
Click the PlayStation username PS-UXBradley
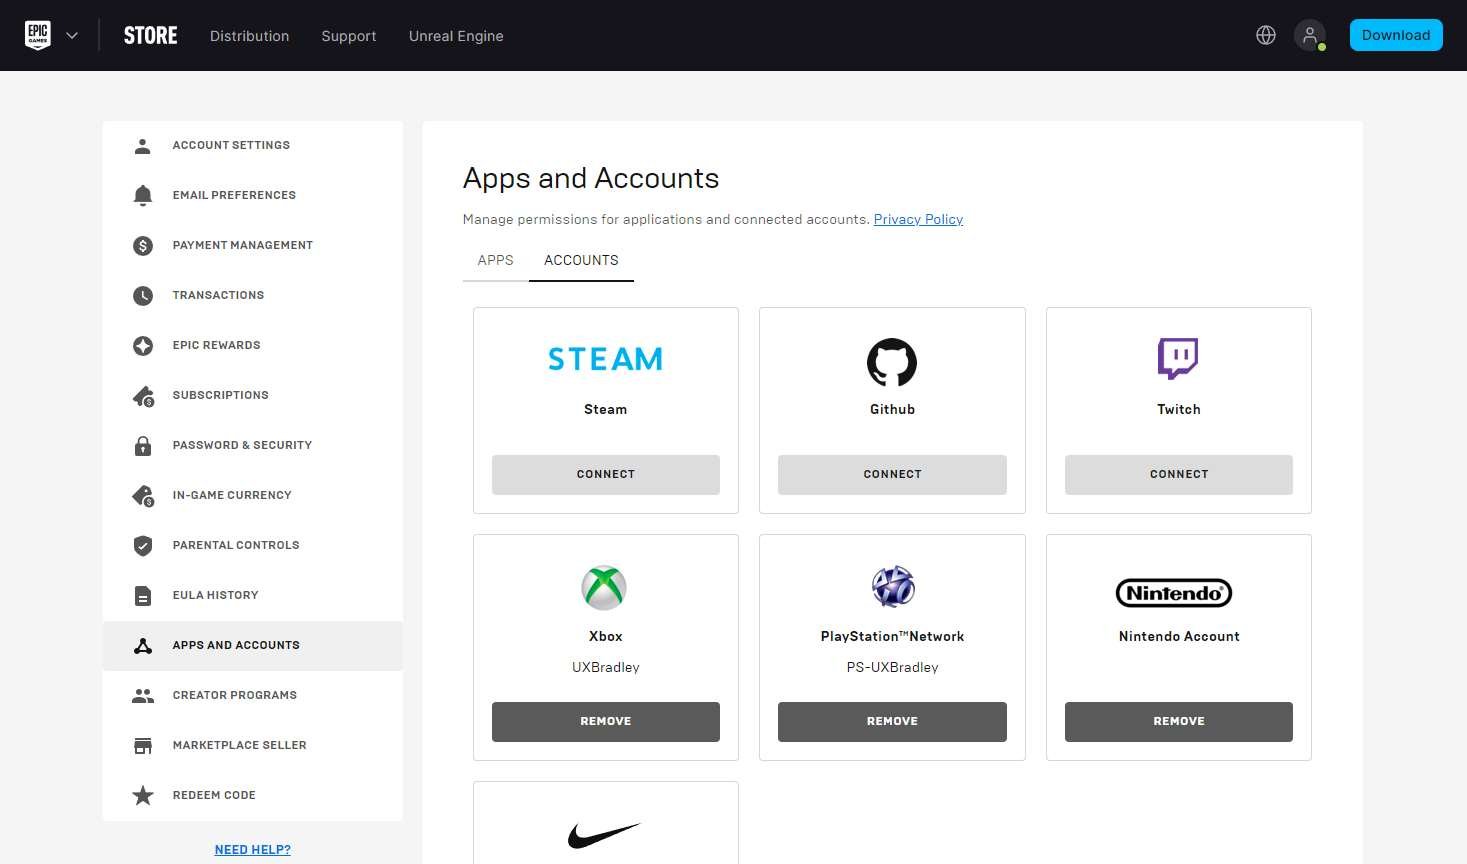pos(892,668)
